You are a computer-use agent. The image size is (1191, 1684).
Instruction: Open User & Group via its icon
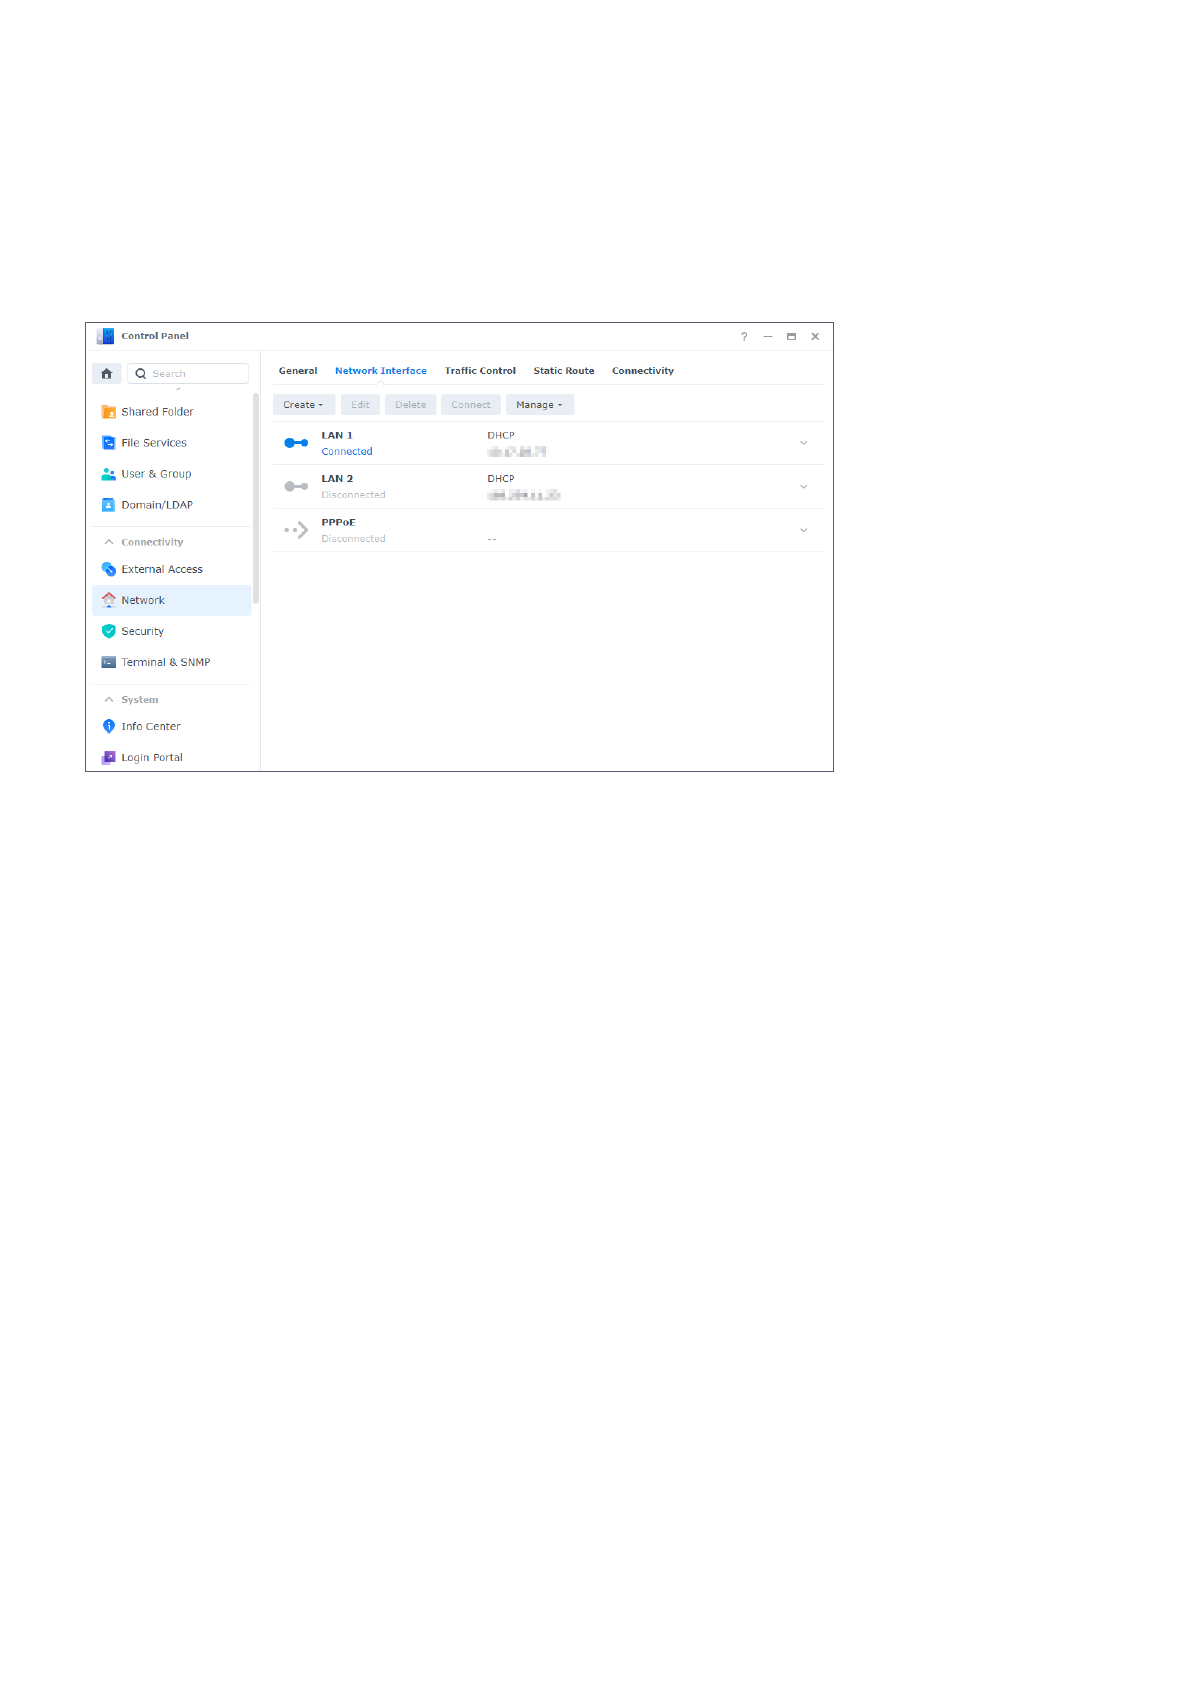(109, 474)
